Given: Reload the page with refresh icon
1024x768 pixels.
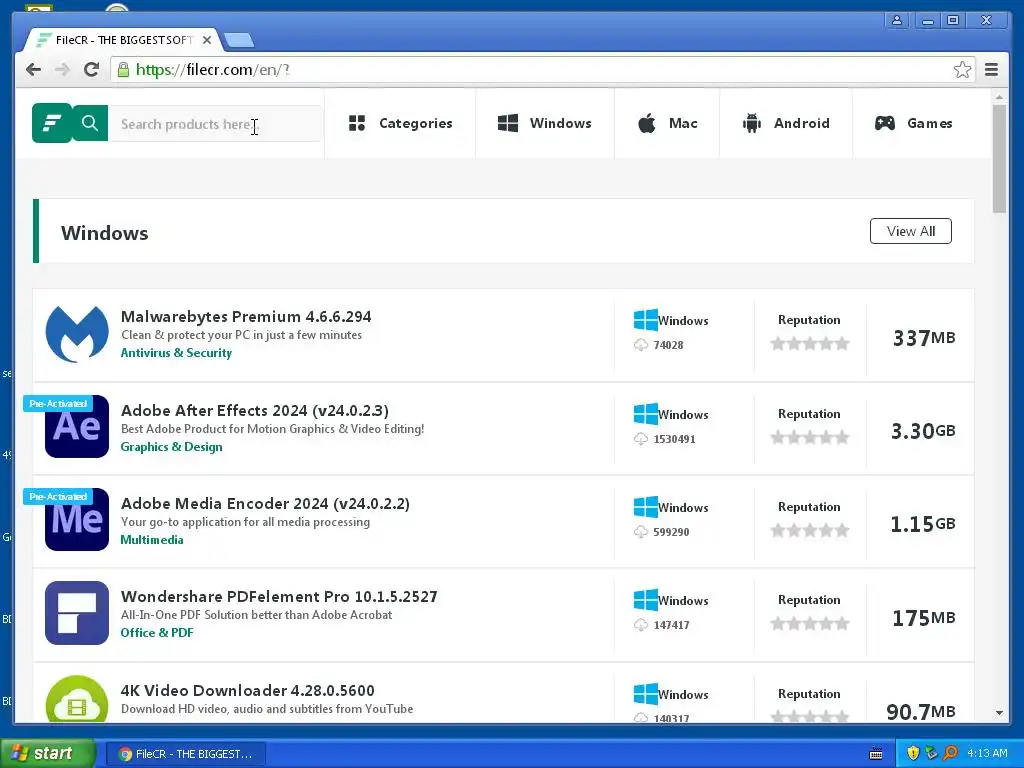Looking at the screenshot, I should [x=91, y=70].
